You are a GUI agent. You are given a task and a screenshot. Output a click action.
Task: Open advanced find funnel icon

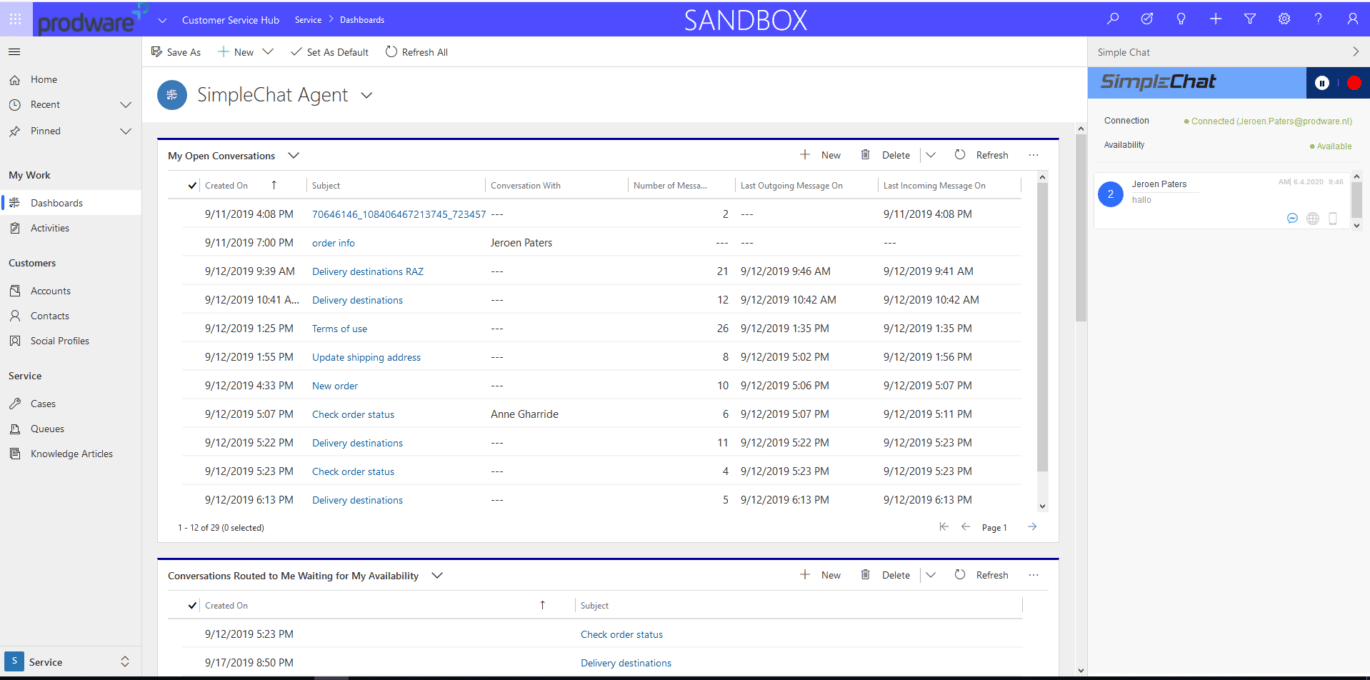click(x=1250, y=18)
